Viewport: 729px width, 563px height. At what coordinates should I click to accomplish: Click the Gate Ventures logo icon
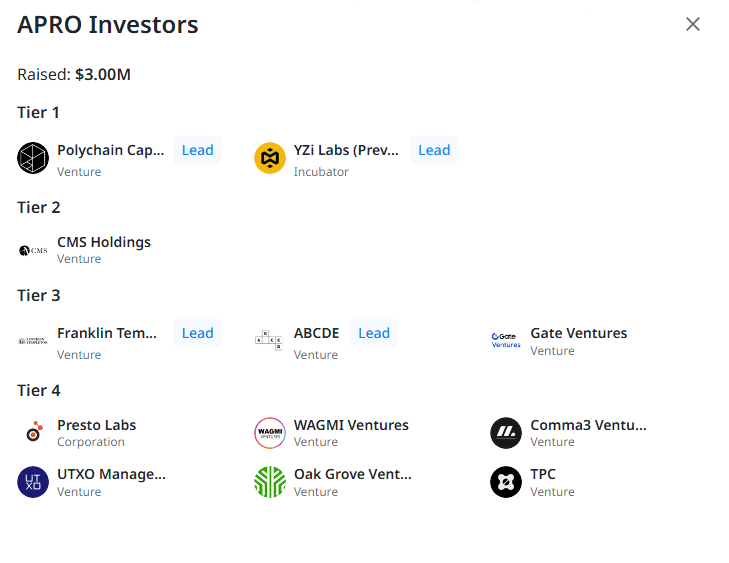(506, 341)
